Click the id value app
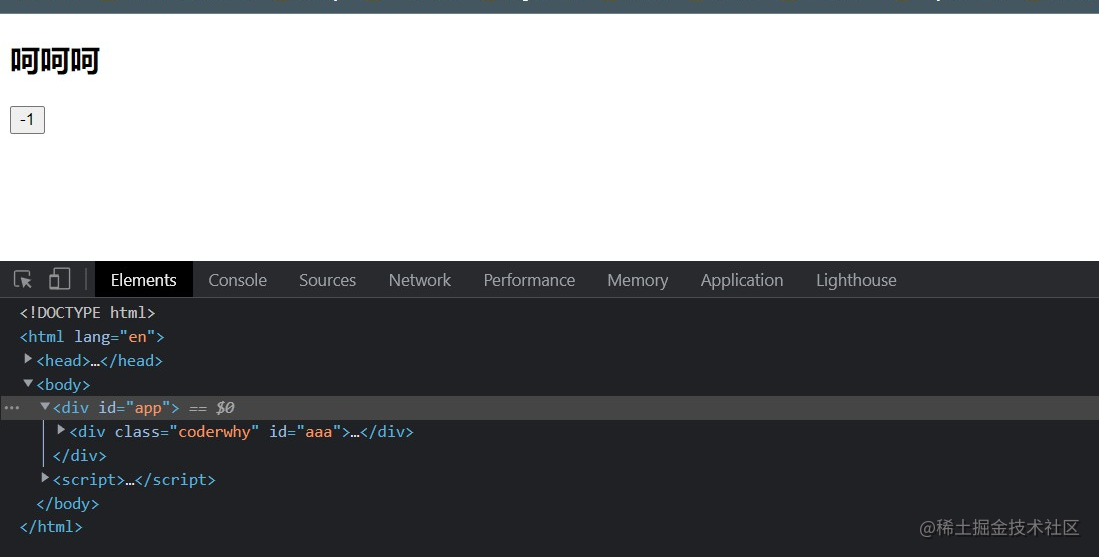 [148, 408]
